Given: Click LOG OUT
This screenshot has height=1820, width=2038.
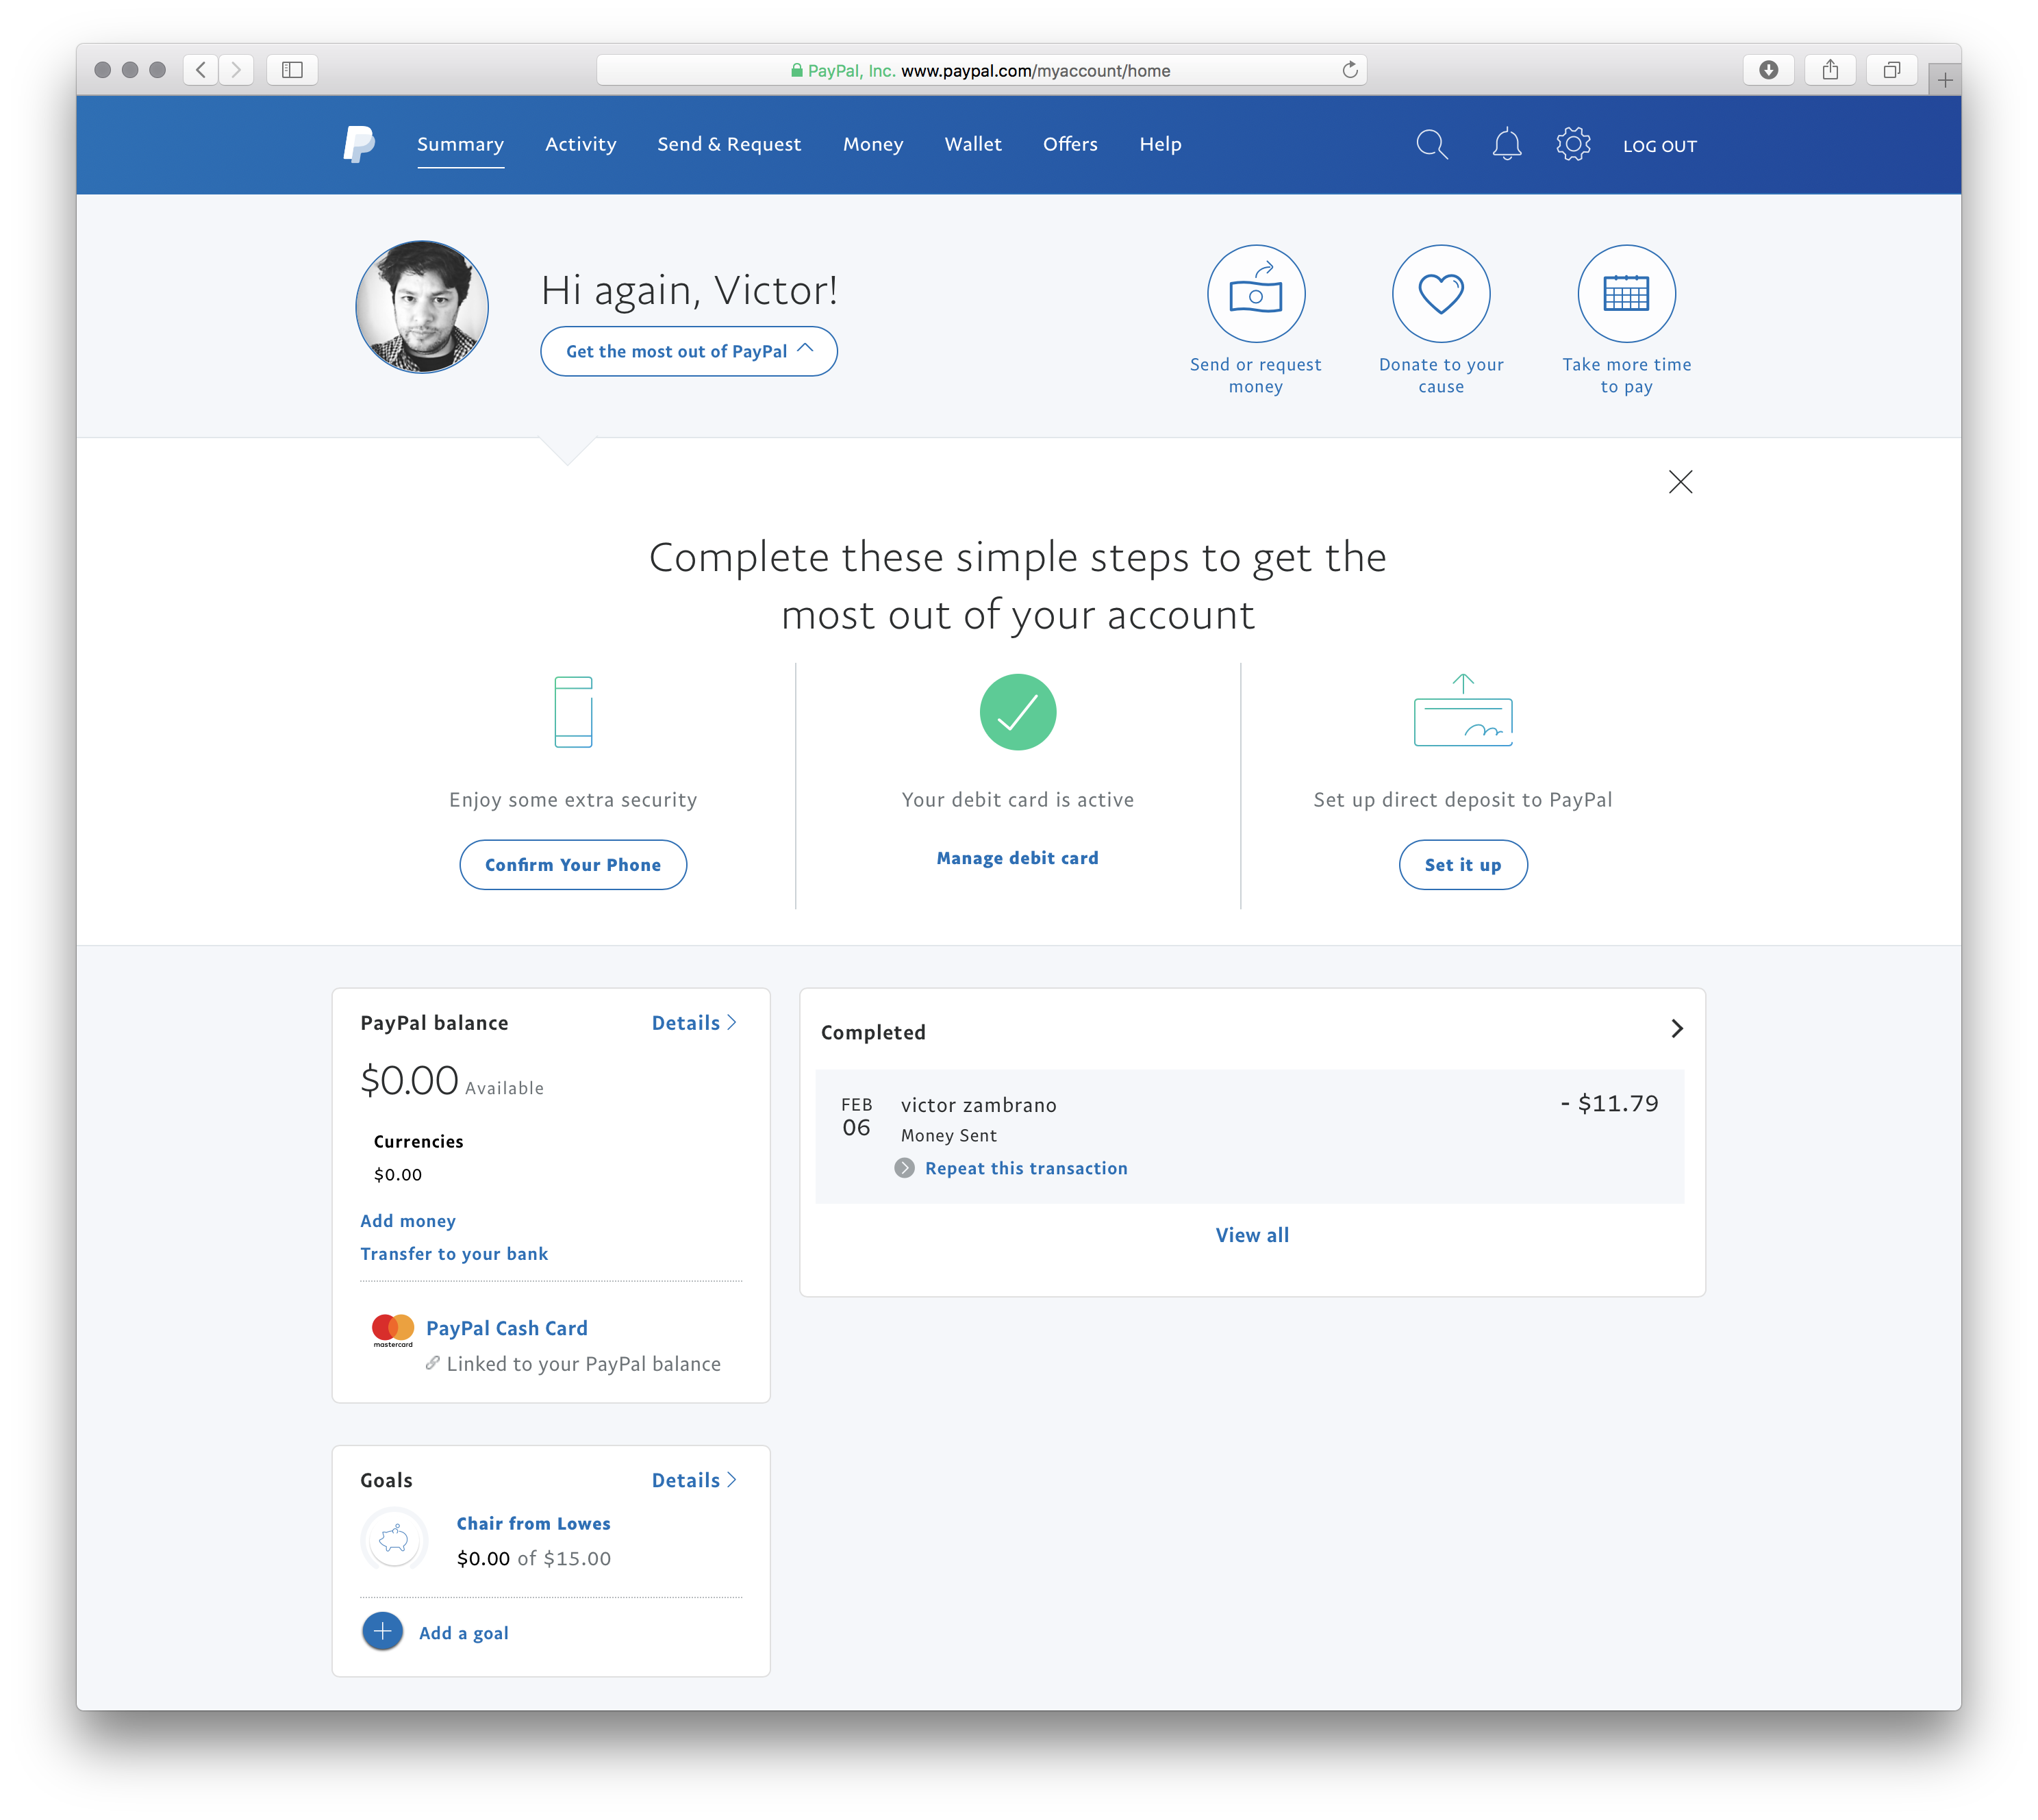Looking at the screenshot, I should [1659, 146].
